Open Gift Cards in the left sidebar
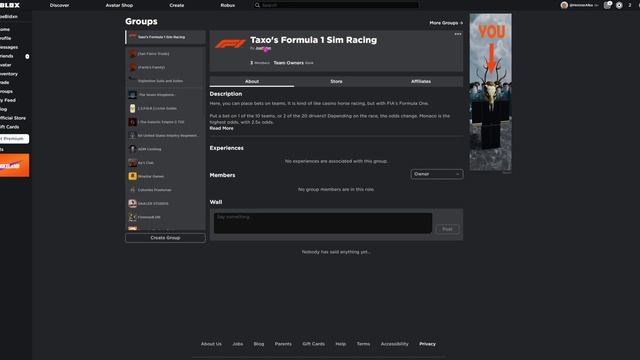The width and height of the screenshot is (640, 360). pos(9,127)
